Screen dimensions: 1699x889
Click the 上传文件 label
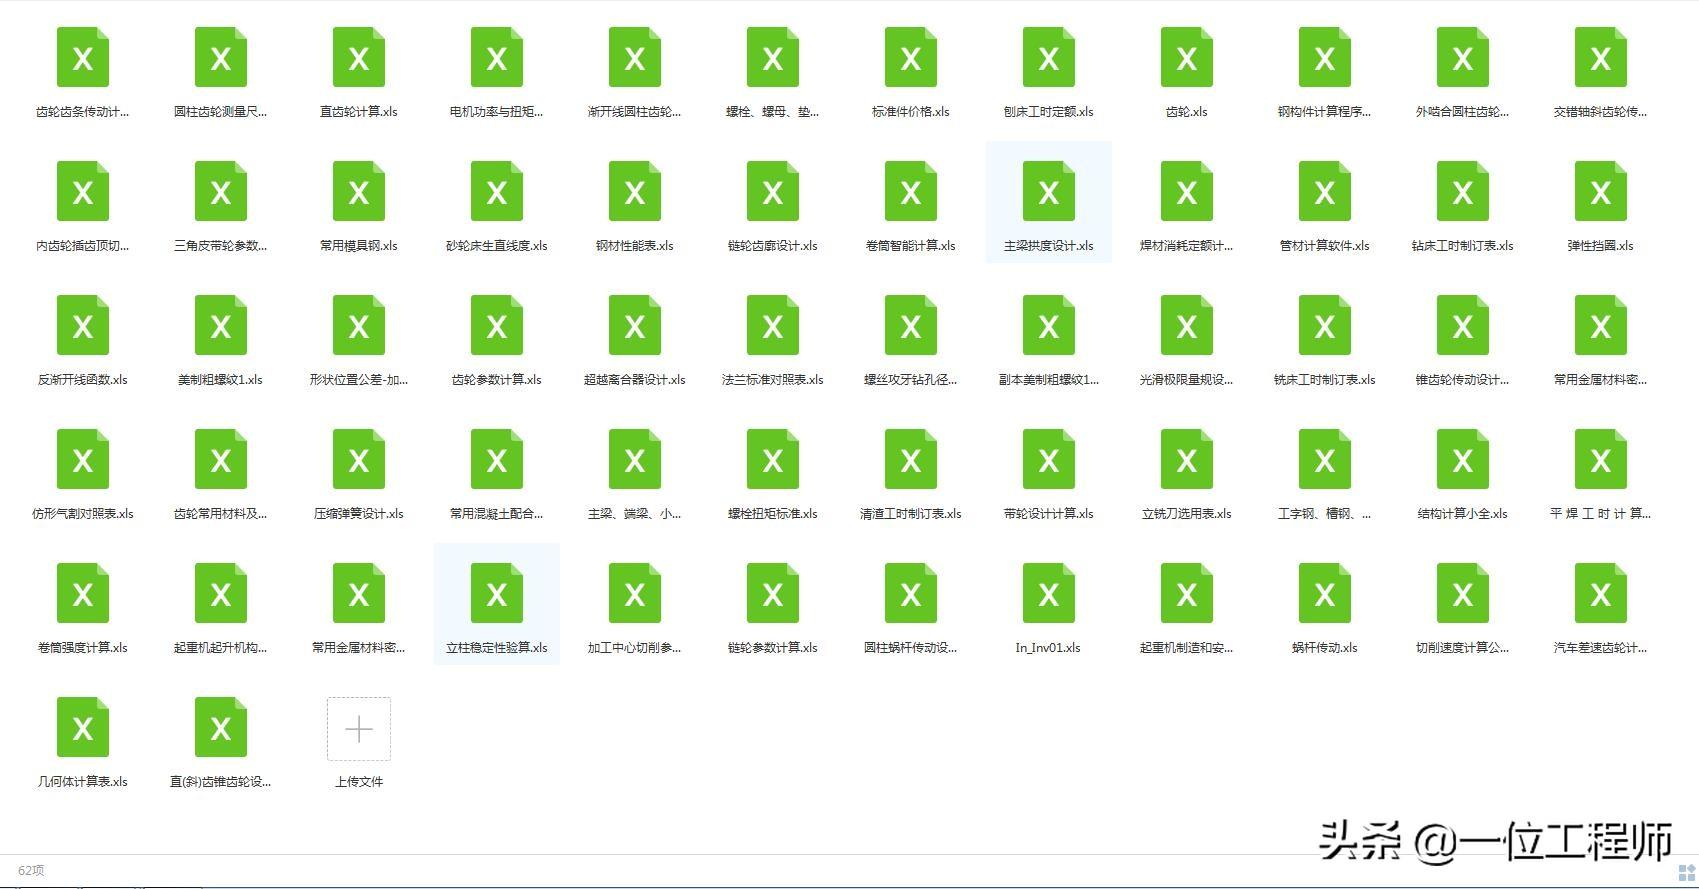359,782
